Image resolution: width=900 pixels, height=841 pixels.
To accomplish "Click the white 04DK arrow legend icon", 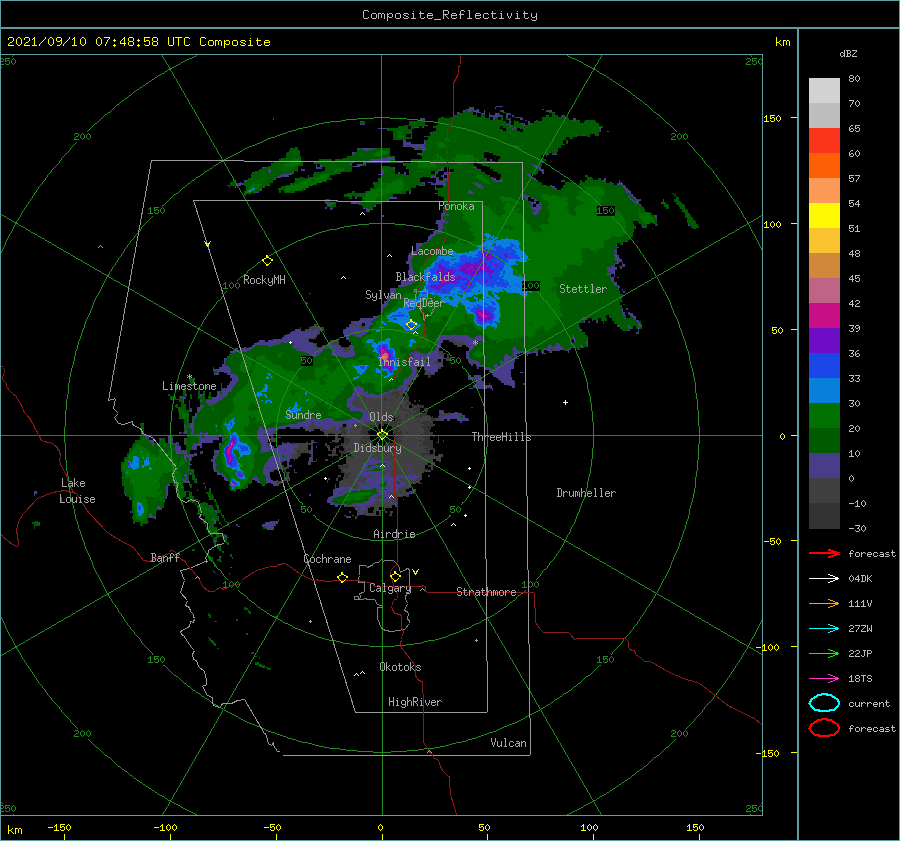I will (x=824, y=578).
